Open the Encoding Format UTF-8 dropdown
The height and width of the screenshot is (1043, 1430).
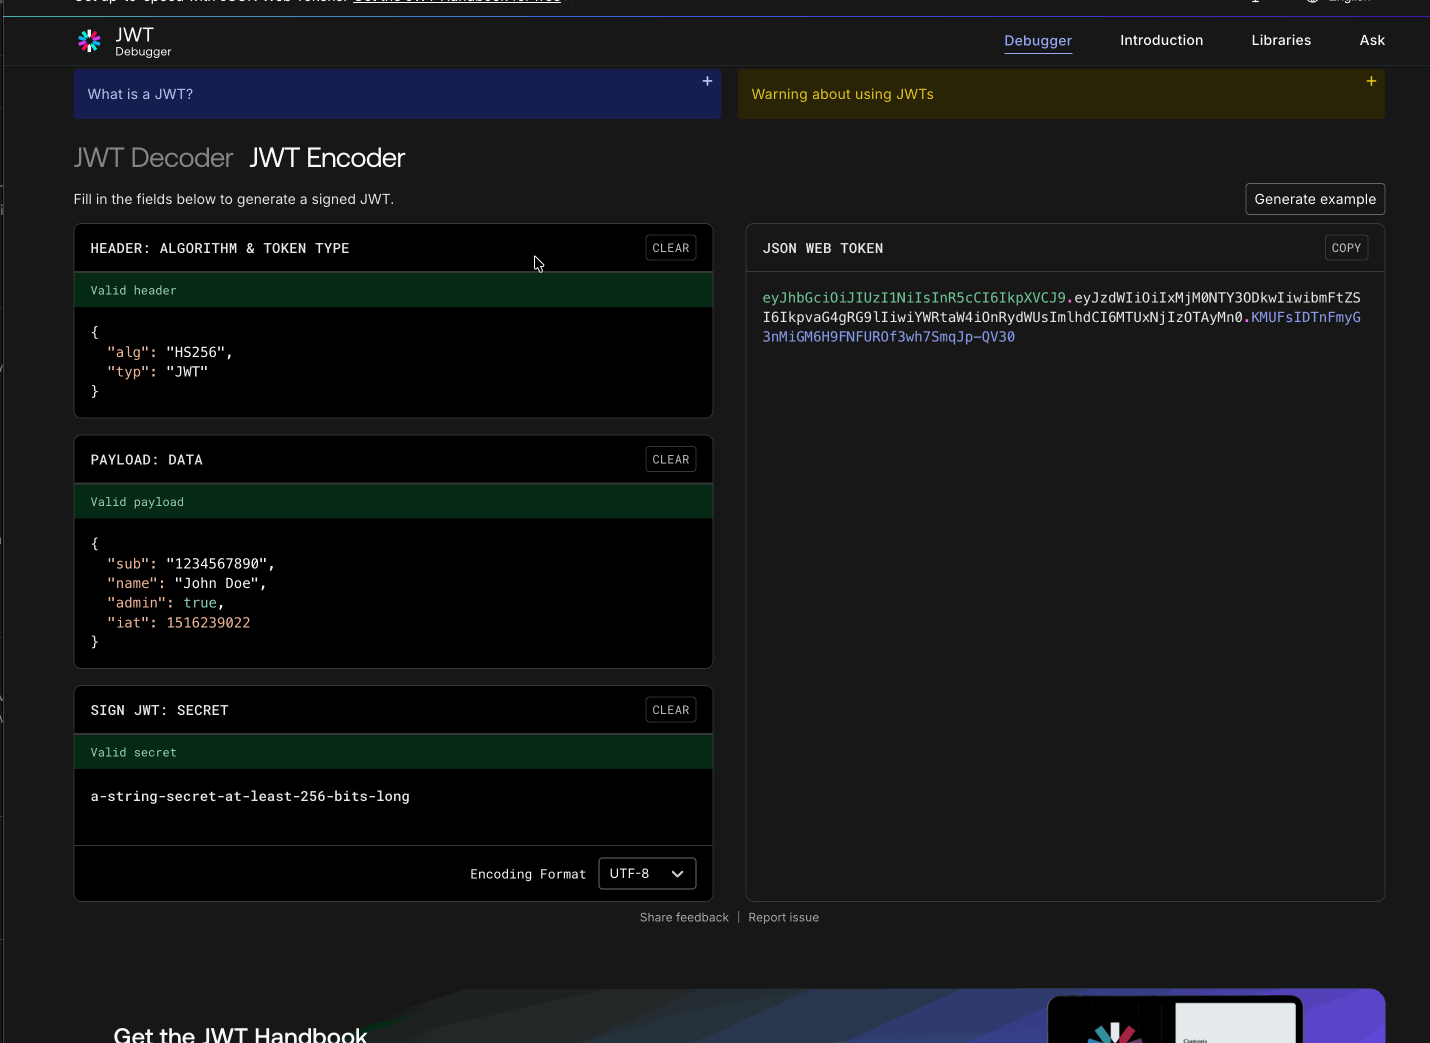647,873
